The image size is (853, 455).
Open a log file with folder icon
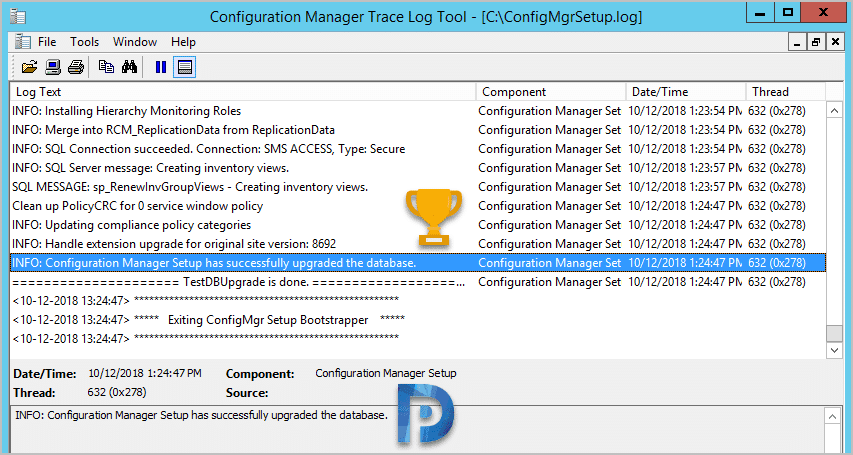click(x=29, y=67)
